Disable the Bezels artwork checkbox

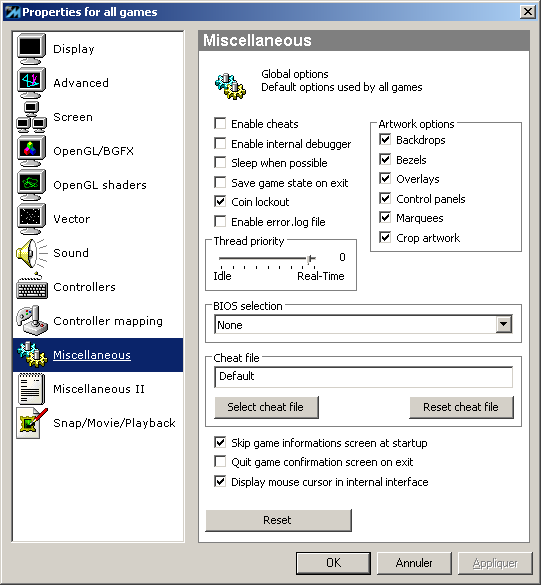(x=385, y=160)
